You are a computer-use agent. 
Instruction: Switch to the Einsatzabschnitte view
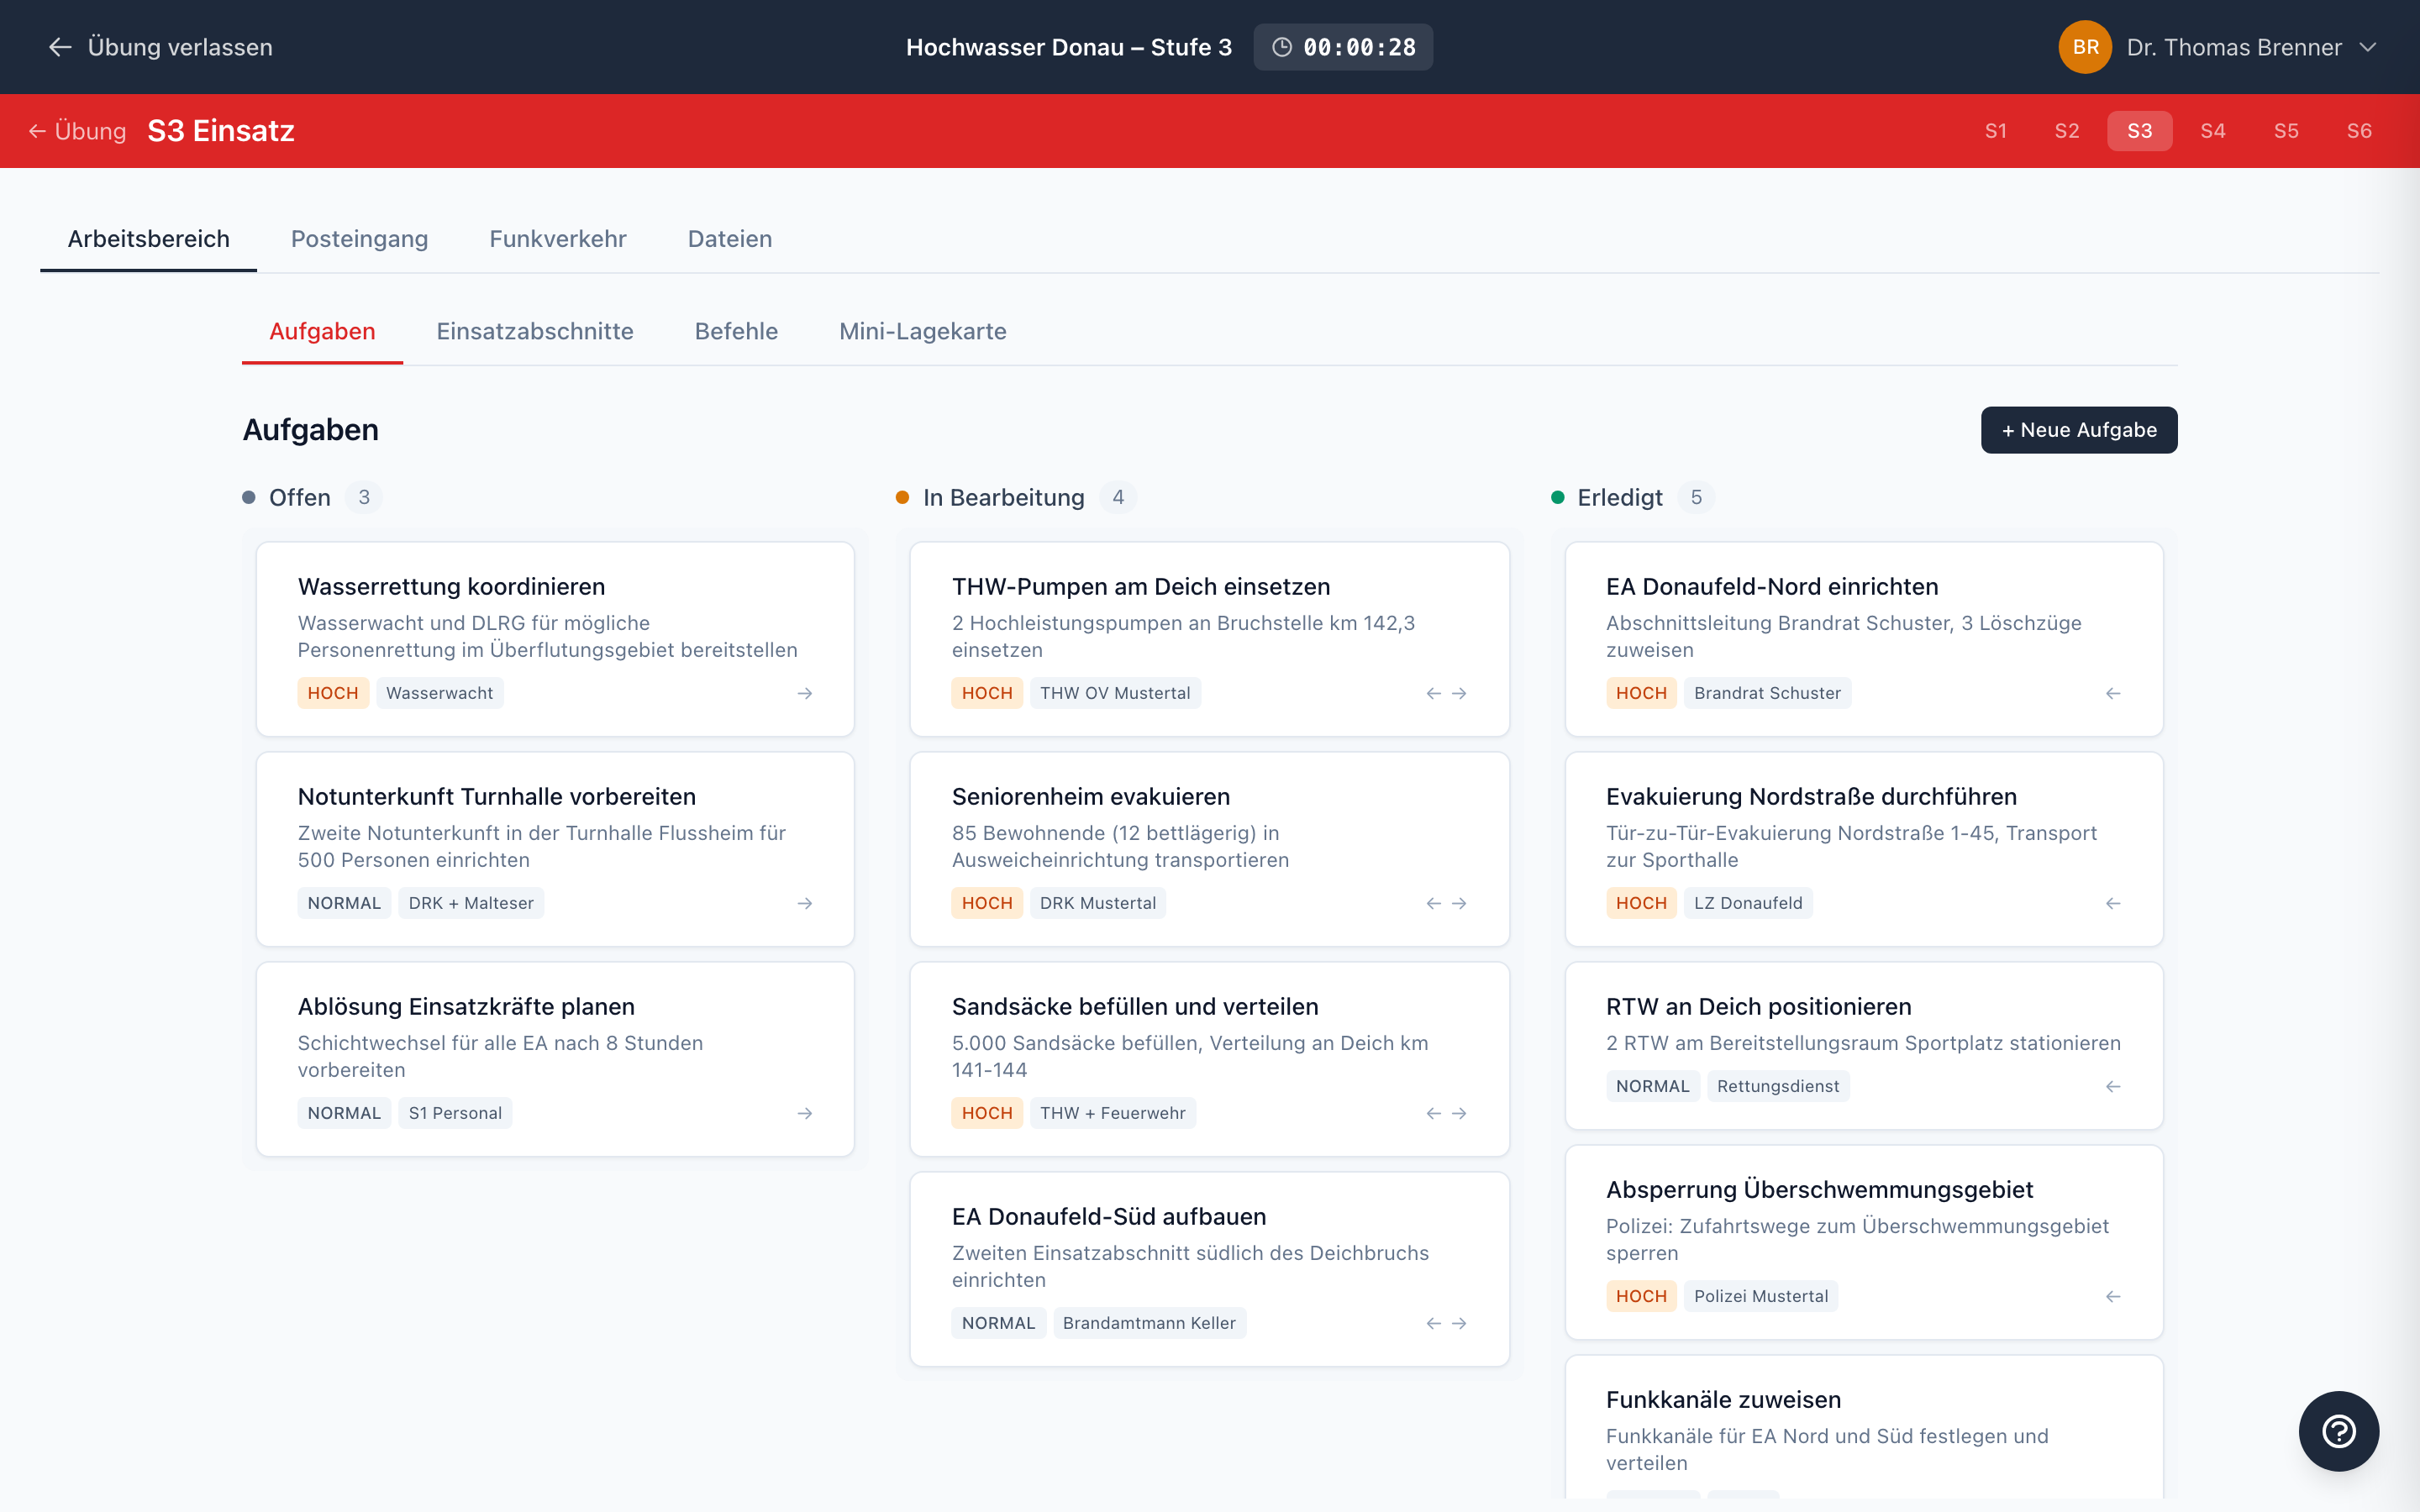[x=535, y=331]
